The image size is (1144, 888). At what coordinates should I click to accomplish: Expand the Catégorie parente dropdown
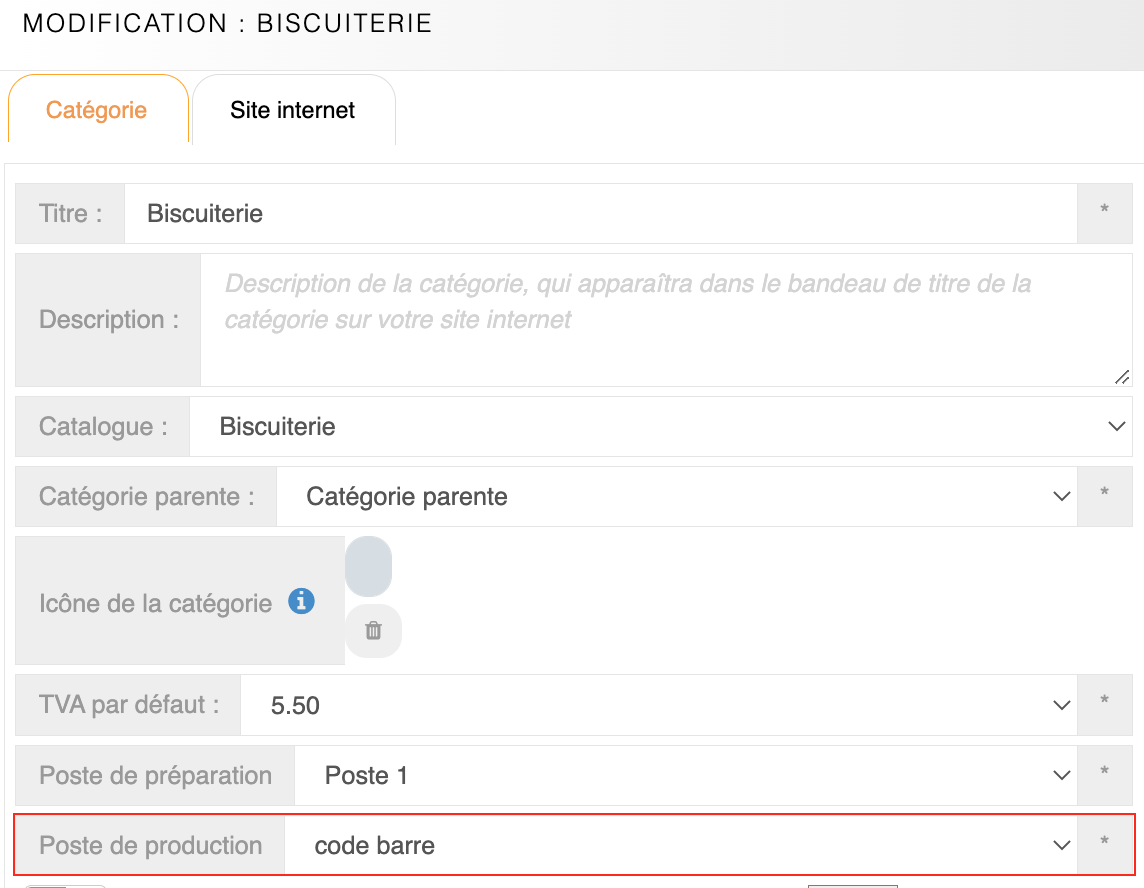point(676,496)
